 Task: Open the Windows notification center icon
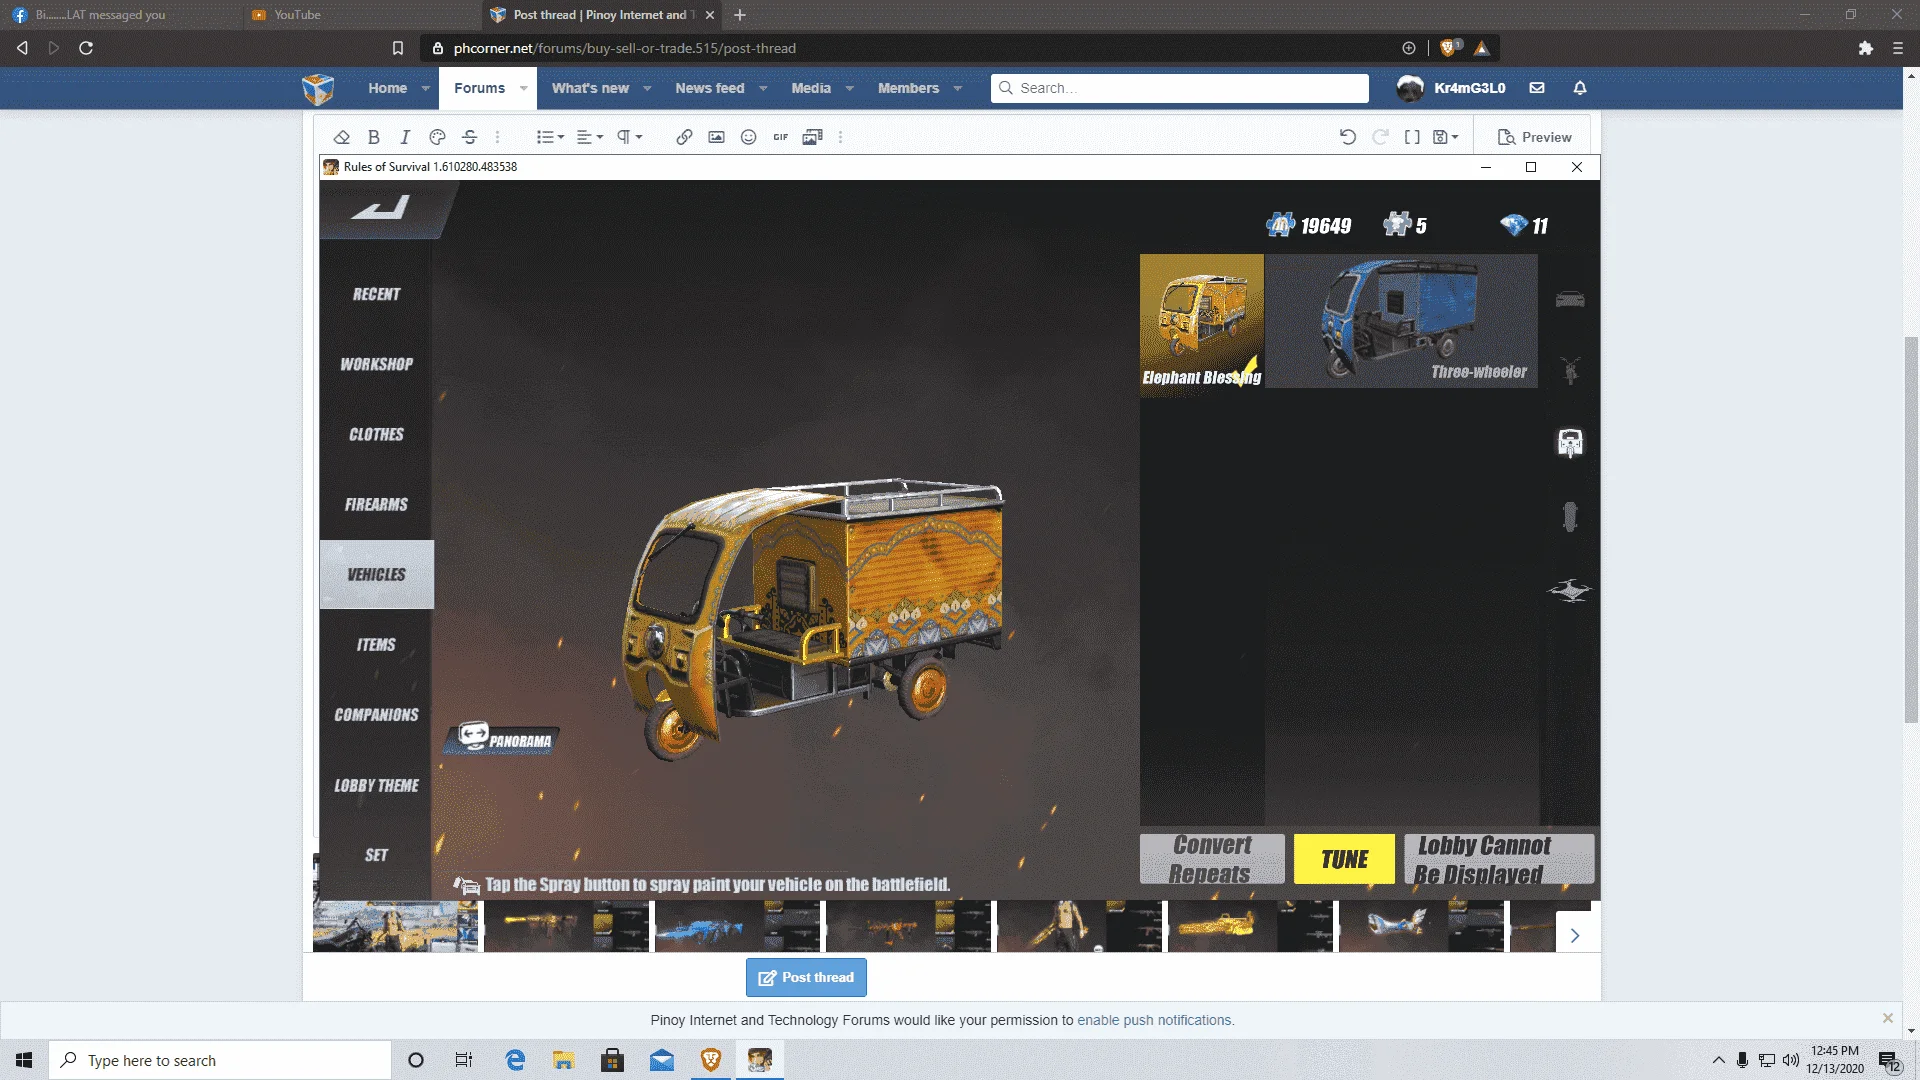tap(1889, 1060)
